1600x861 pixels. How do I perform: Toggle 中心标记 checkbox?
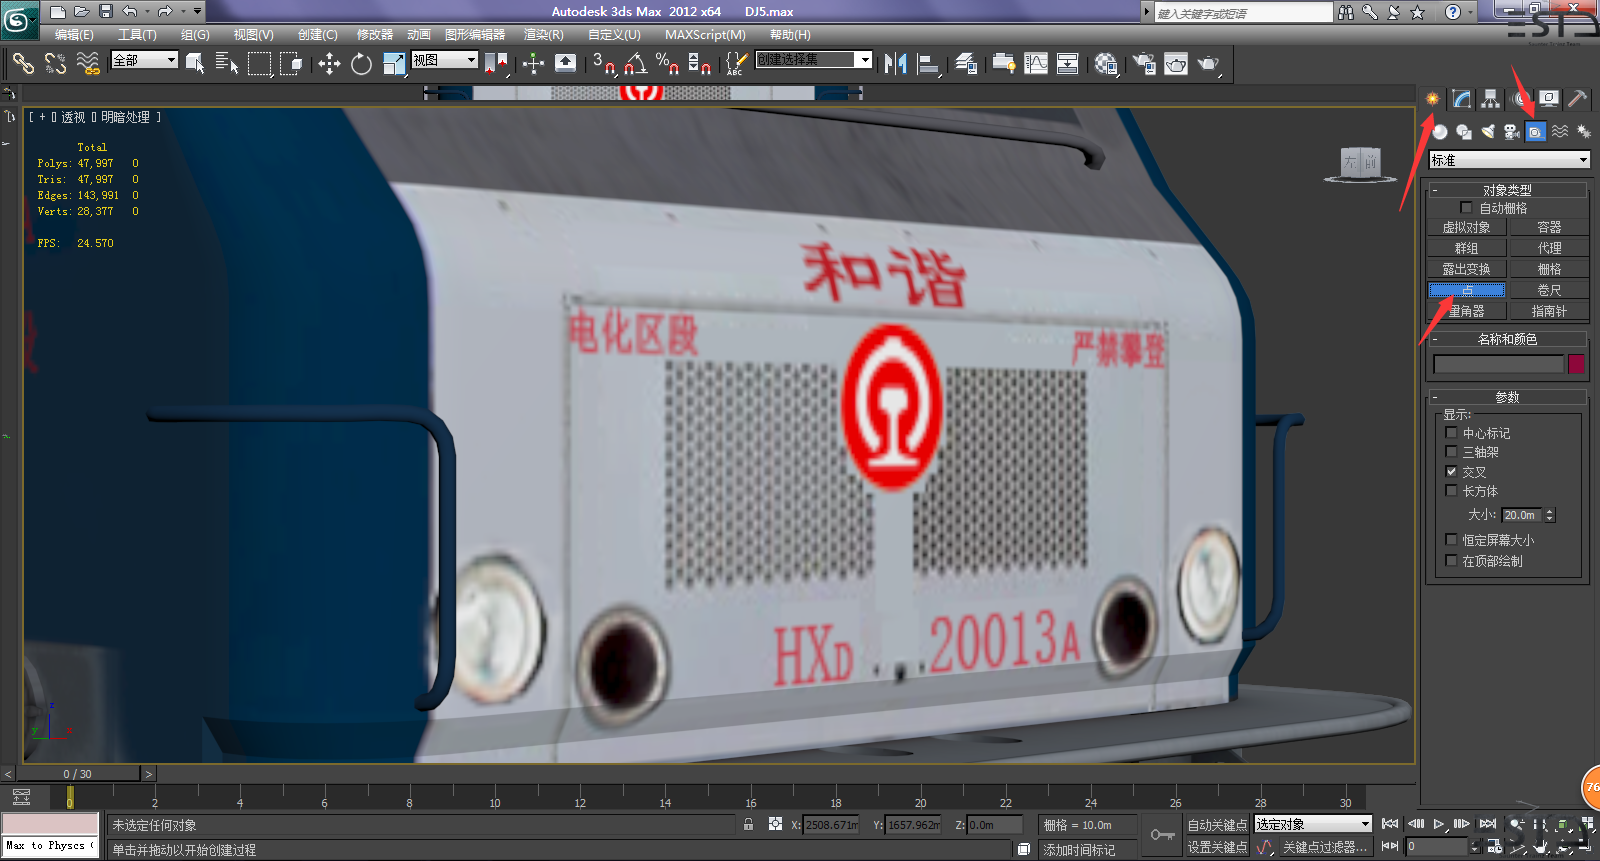[1451, 433]
